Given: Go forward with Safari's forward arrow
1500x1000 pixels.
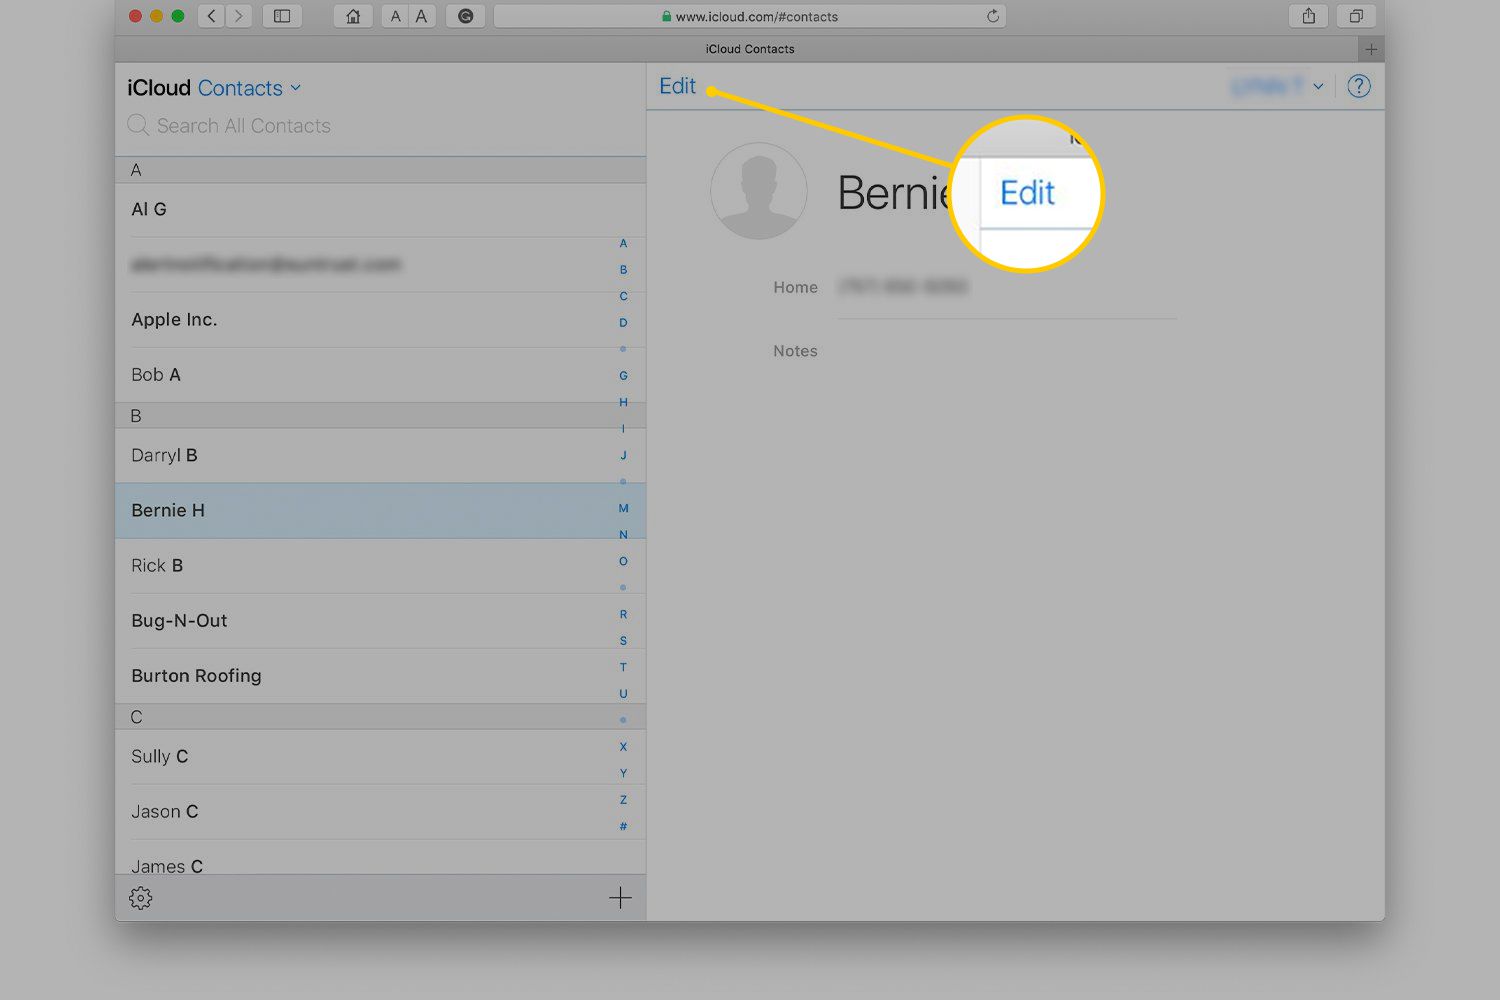Looking at the screenshot, I should (x=239, y=16).
